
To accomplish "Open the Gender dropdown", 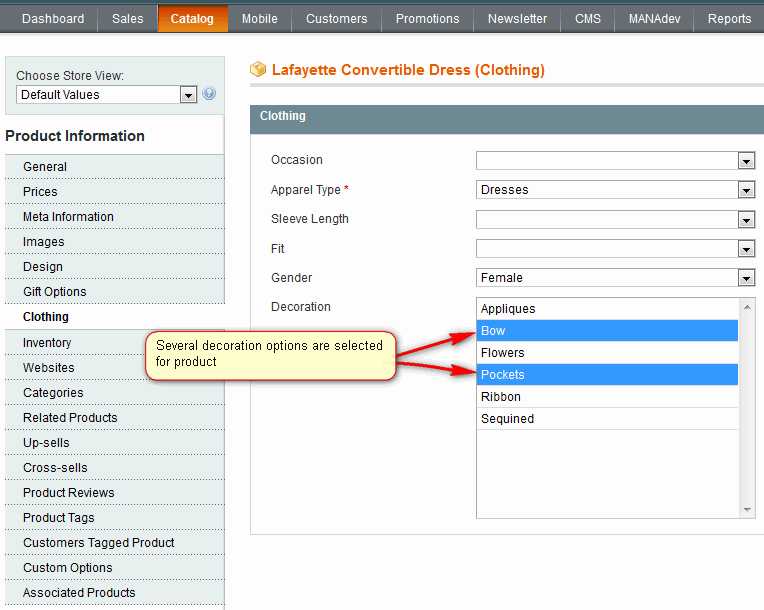I will (614, 278).
